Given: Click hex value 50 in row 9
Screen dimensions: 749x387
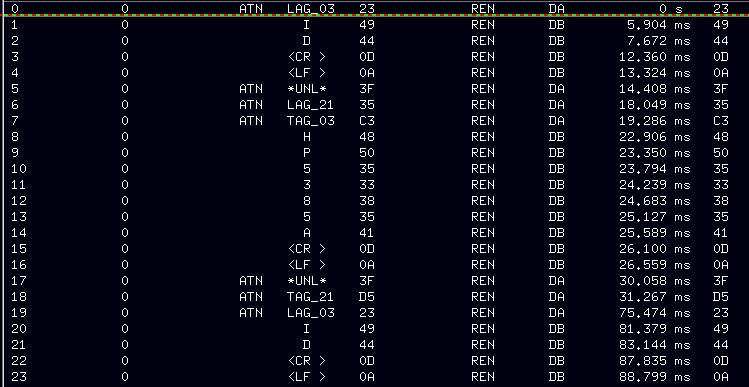Looking at the screenshot, I should coord(366,153).
